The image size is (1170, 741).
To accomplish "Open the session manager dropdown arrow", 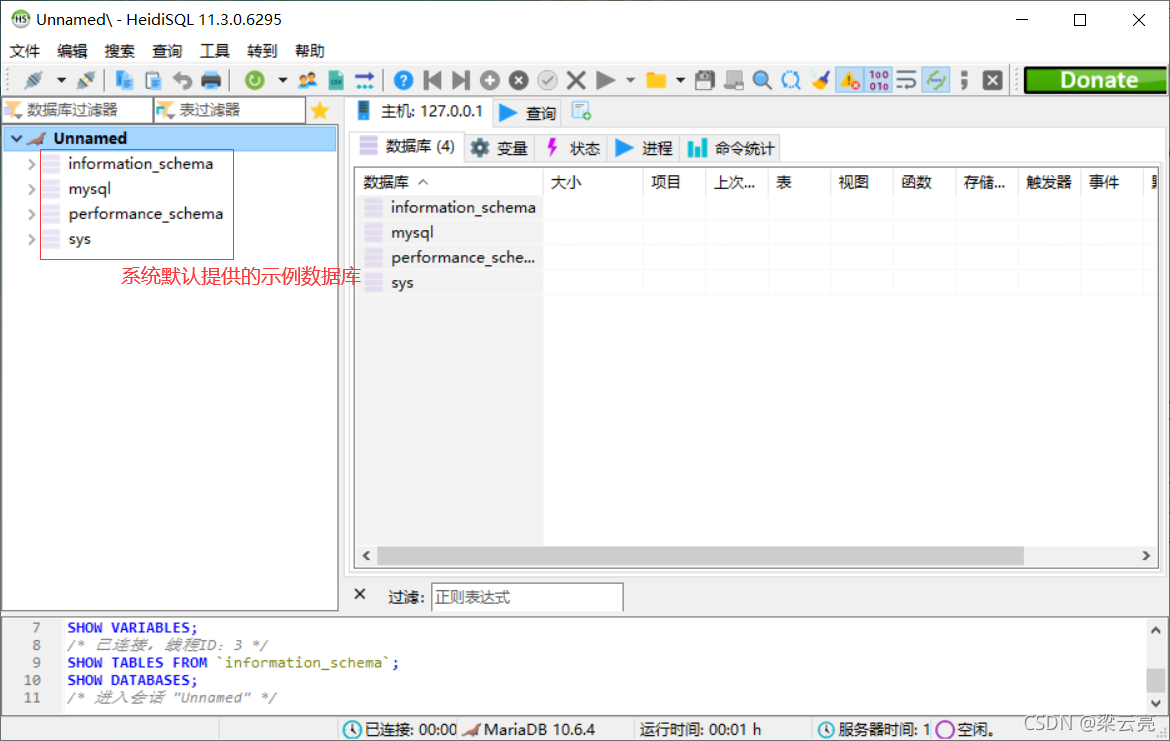I will [x=61, y=80].
